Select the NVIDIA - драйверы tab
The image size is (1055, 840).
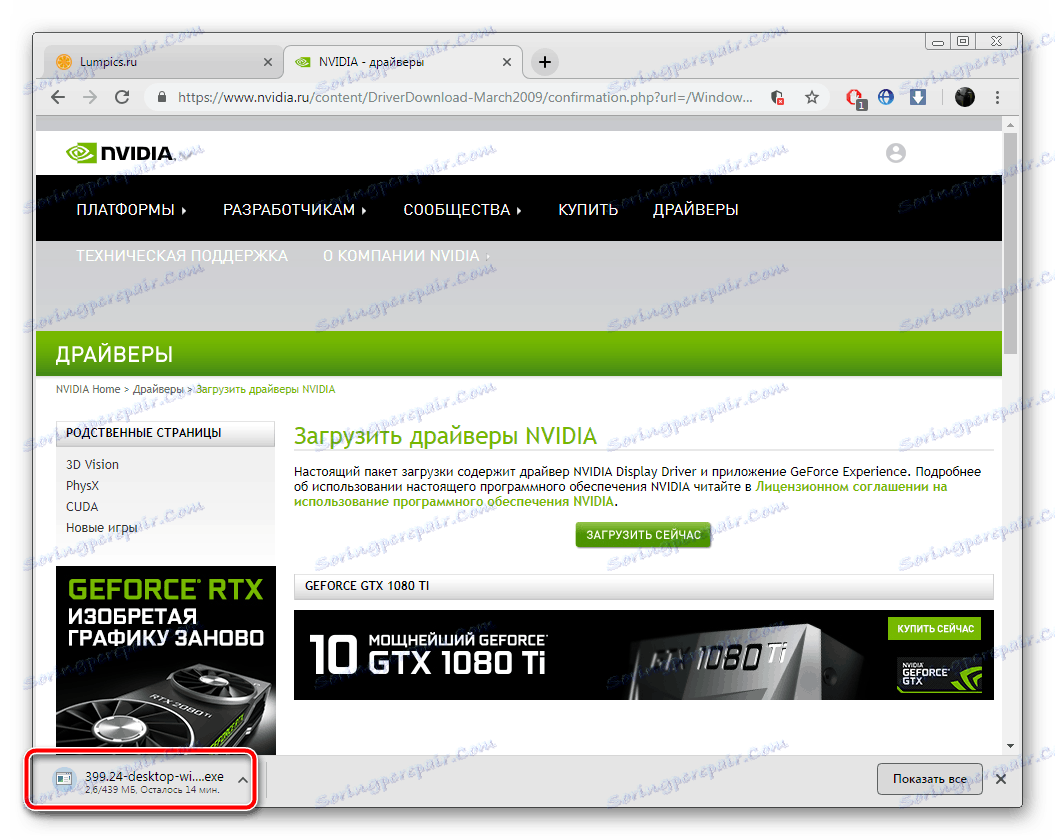coord(404,62)
